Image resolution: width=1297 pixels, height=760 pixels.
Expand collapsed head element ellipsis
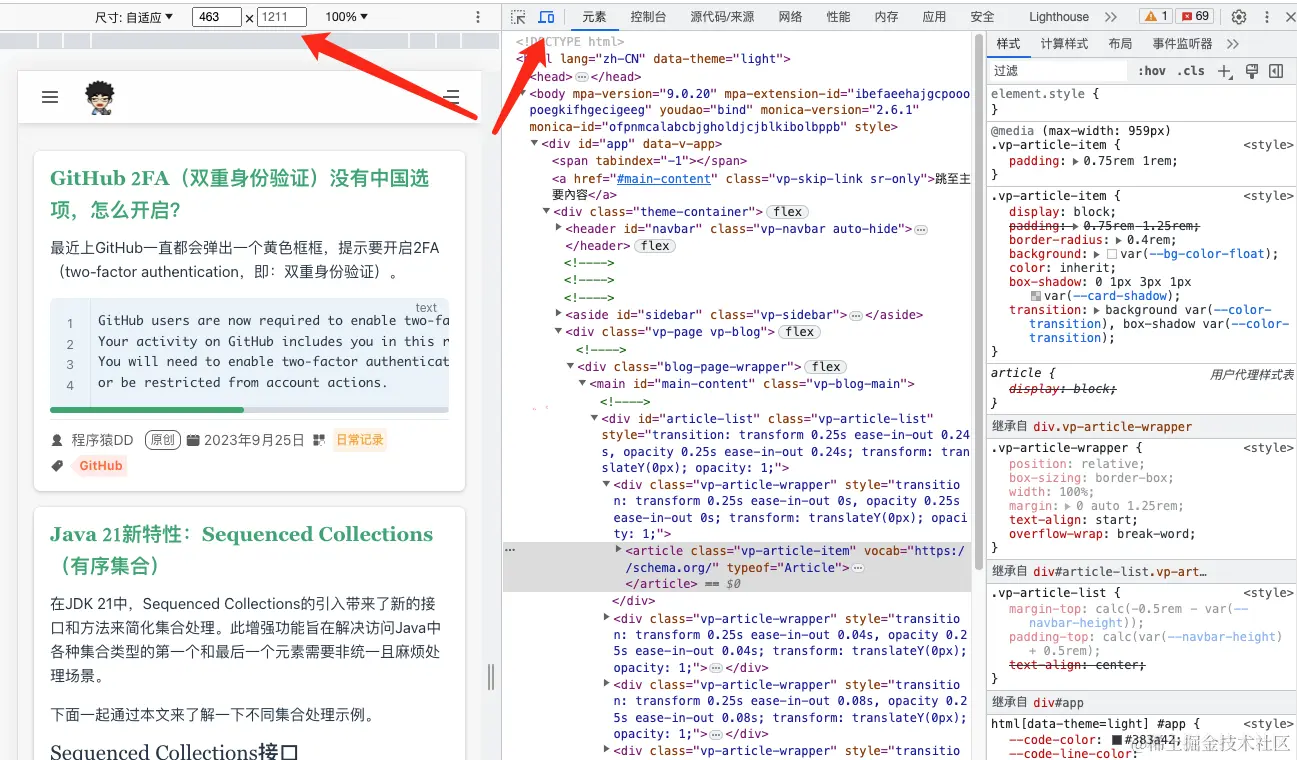tap(582, 77)
